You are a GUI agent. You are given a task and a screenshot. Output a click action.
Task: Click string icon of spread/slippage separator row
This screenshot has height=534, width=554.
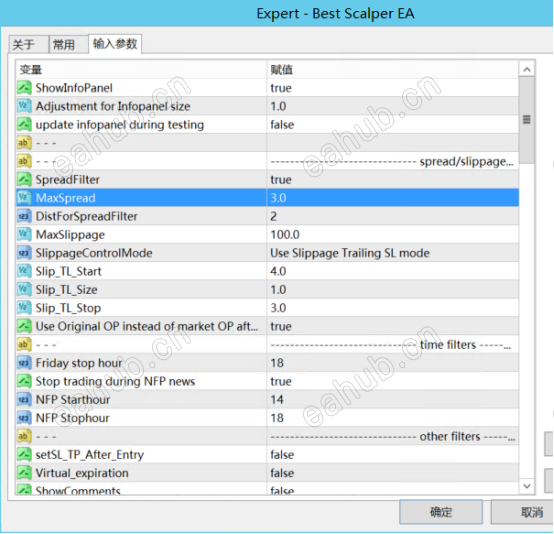pyautogui.click(x=24, y=161)
